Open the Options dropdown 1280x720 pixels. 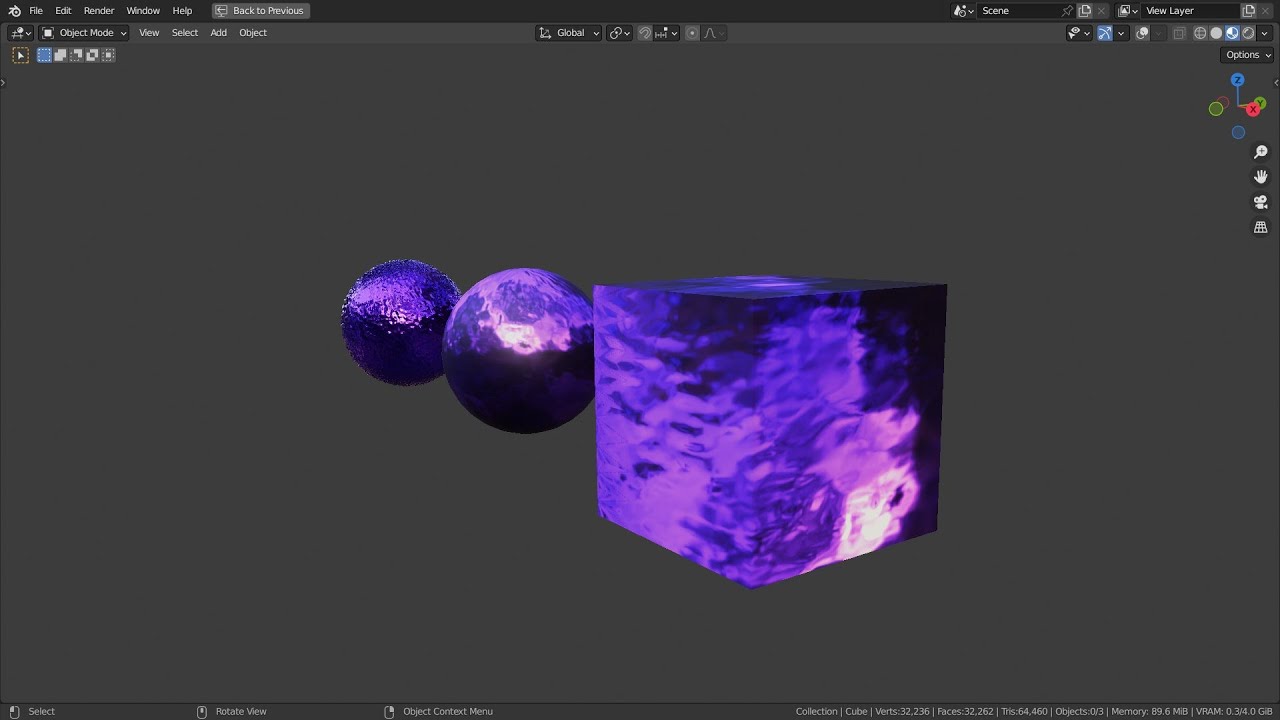coord(1248,55)
